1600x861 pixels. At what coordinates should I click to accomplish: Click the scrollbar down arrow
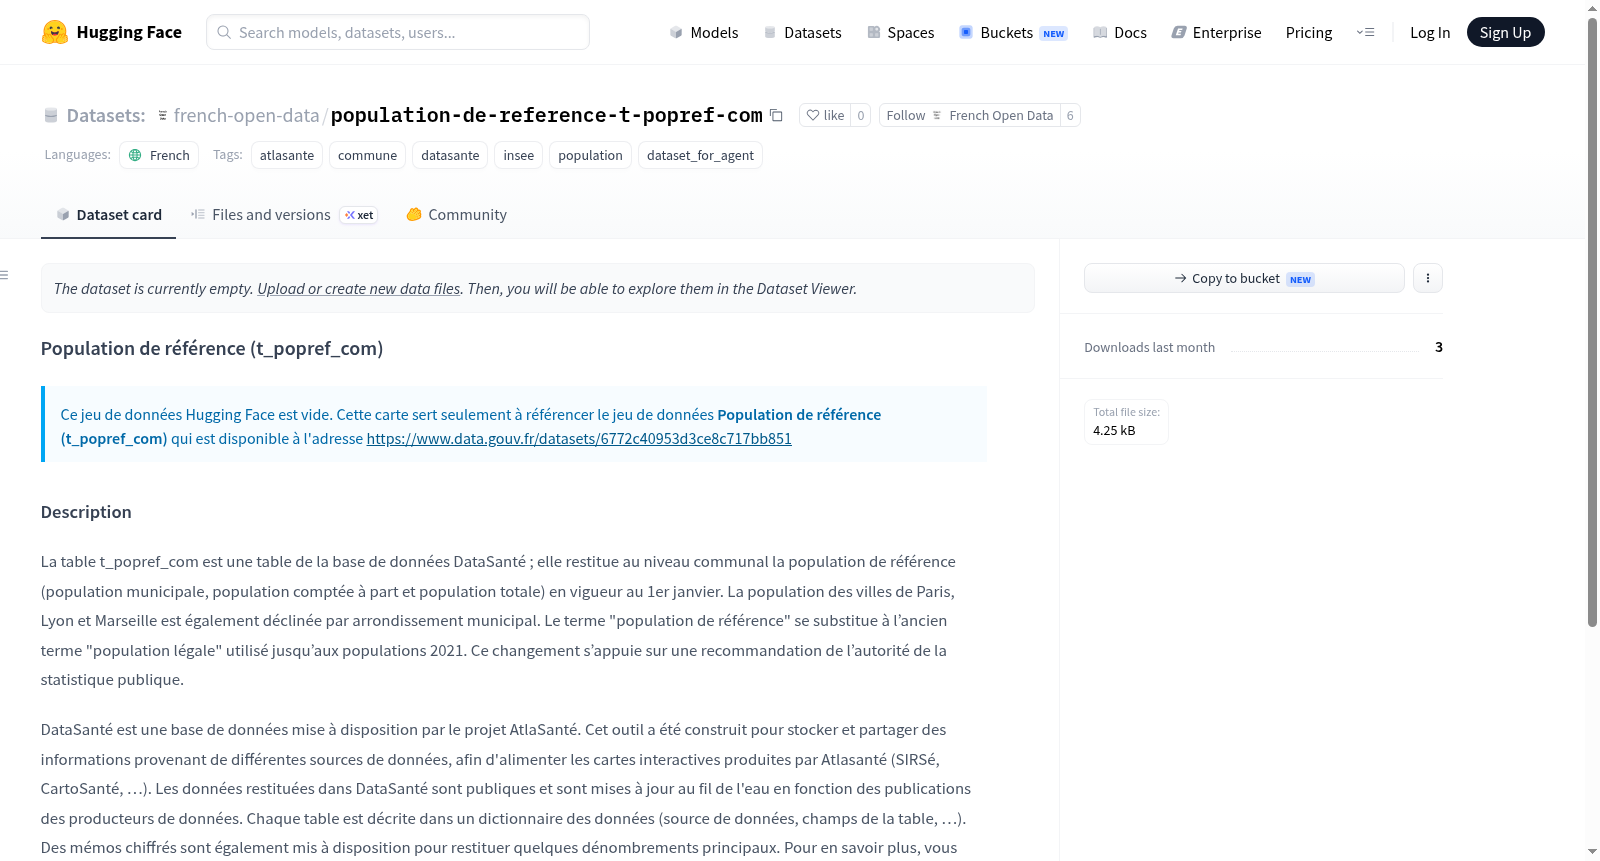click(x=1592, y=852)
